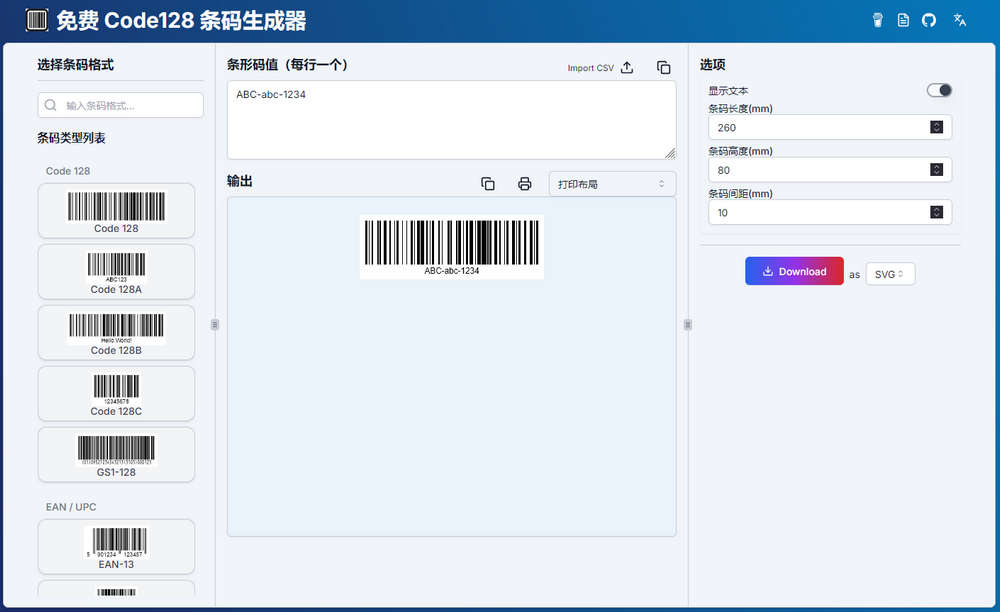Click the Download button
The width and height of the screenshot is (1000, 612).
pyautogui.click(x=794, y=271)
